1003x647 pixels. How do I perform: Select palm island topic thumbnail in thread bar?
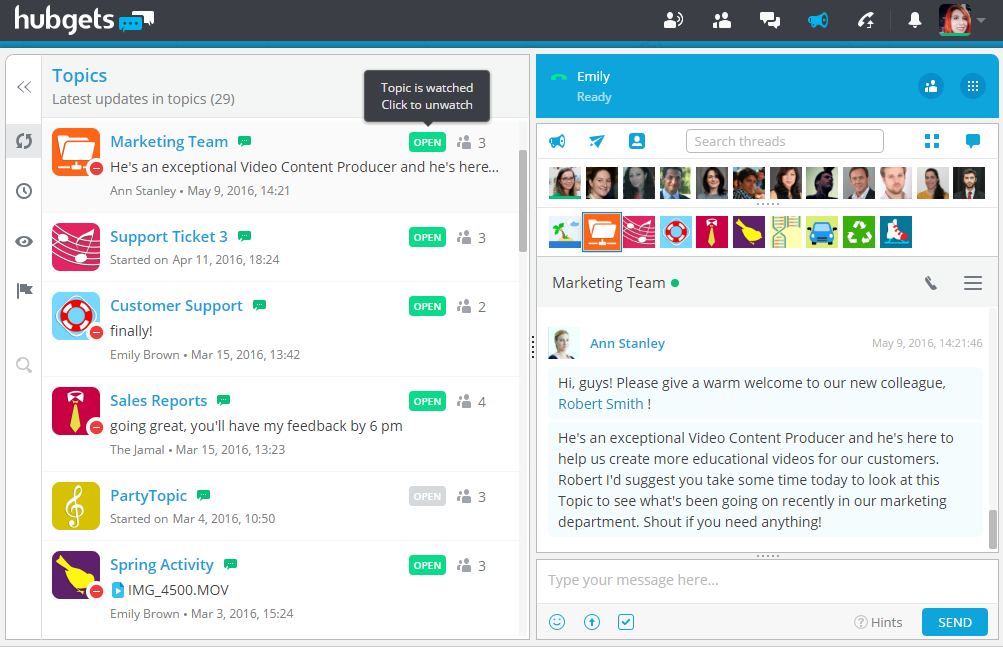point(565,232)
